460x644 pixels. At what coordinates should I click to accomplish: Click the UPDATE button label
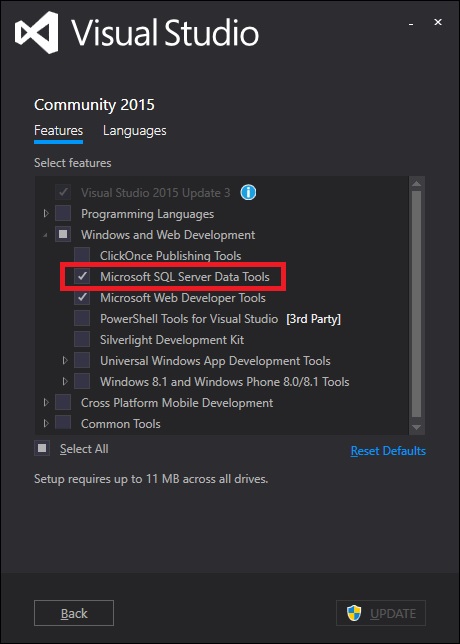(393, 614)
